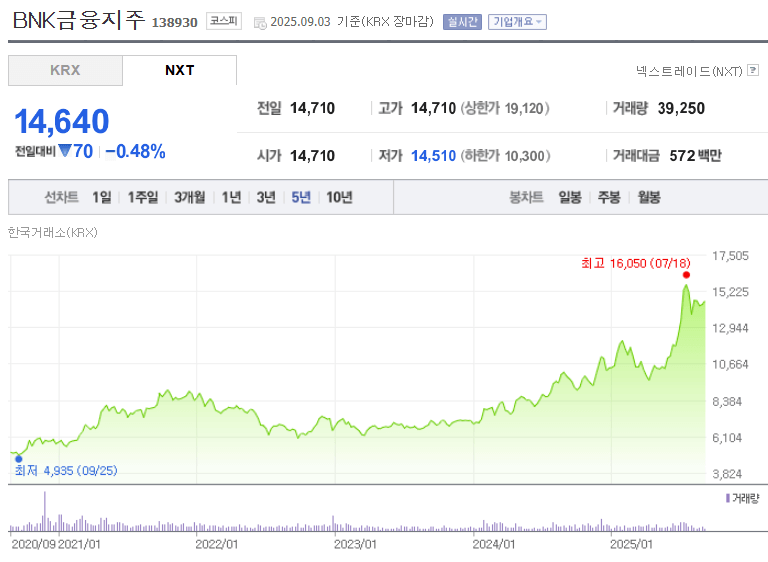Viewport: 768px width, 562px height.
Task: Click the blue 최저 4,935 low marker
Action: coord(19,459)
